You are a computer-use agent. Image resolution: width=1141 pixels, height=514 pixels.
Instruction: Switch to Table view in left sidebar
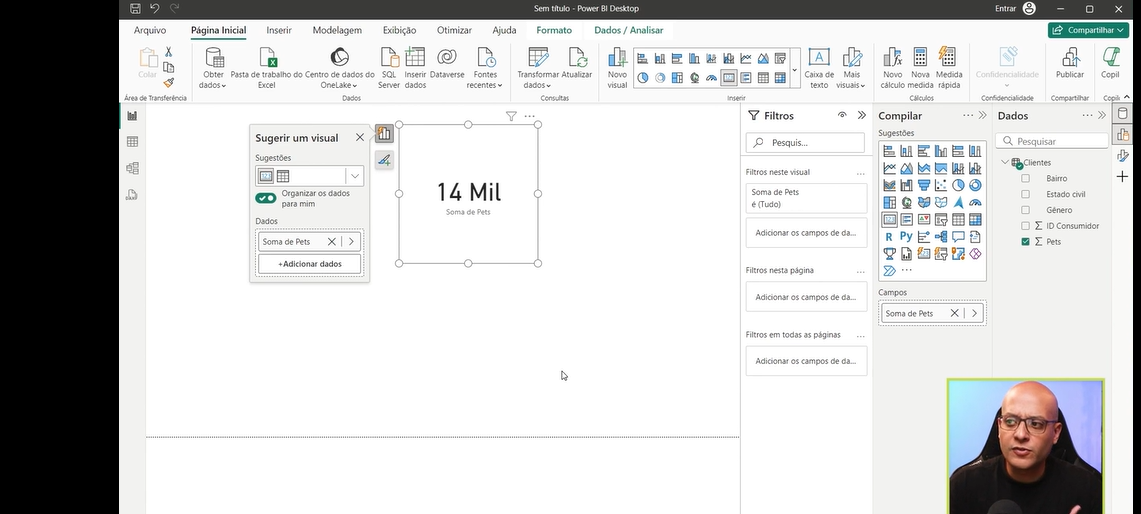point(132,142)
